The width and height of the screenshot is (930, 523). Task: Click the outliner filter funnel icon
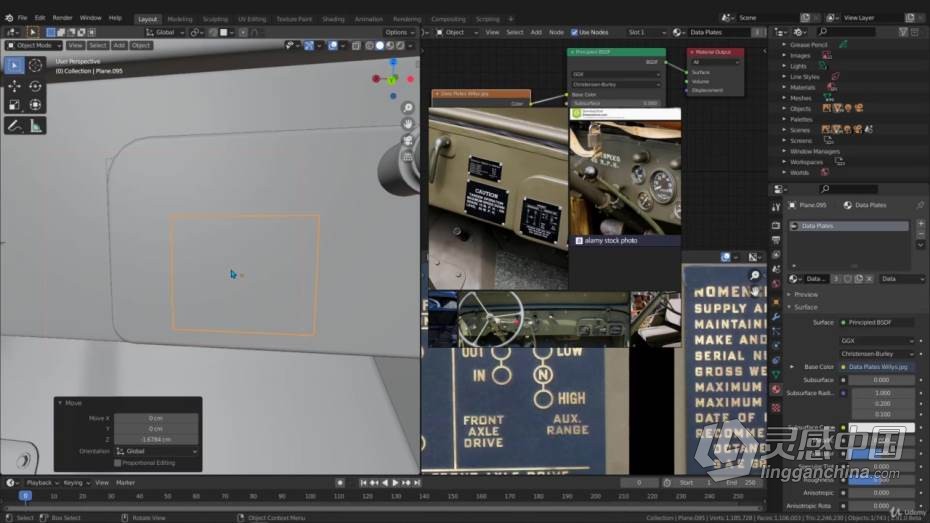(x=903, y=32)
